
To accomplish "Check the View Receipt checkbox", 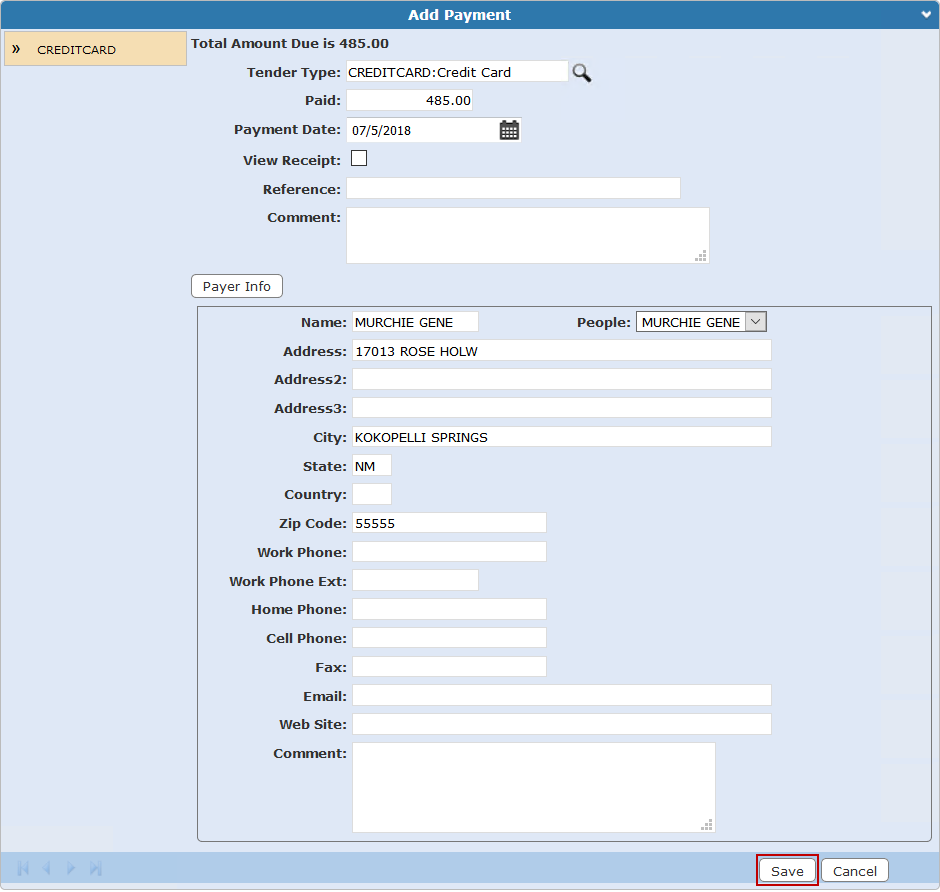I will pyautogui.click(x=359, y=158).
